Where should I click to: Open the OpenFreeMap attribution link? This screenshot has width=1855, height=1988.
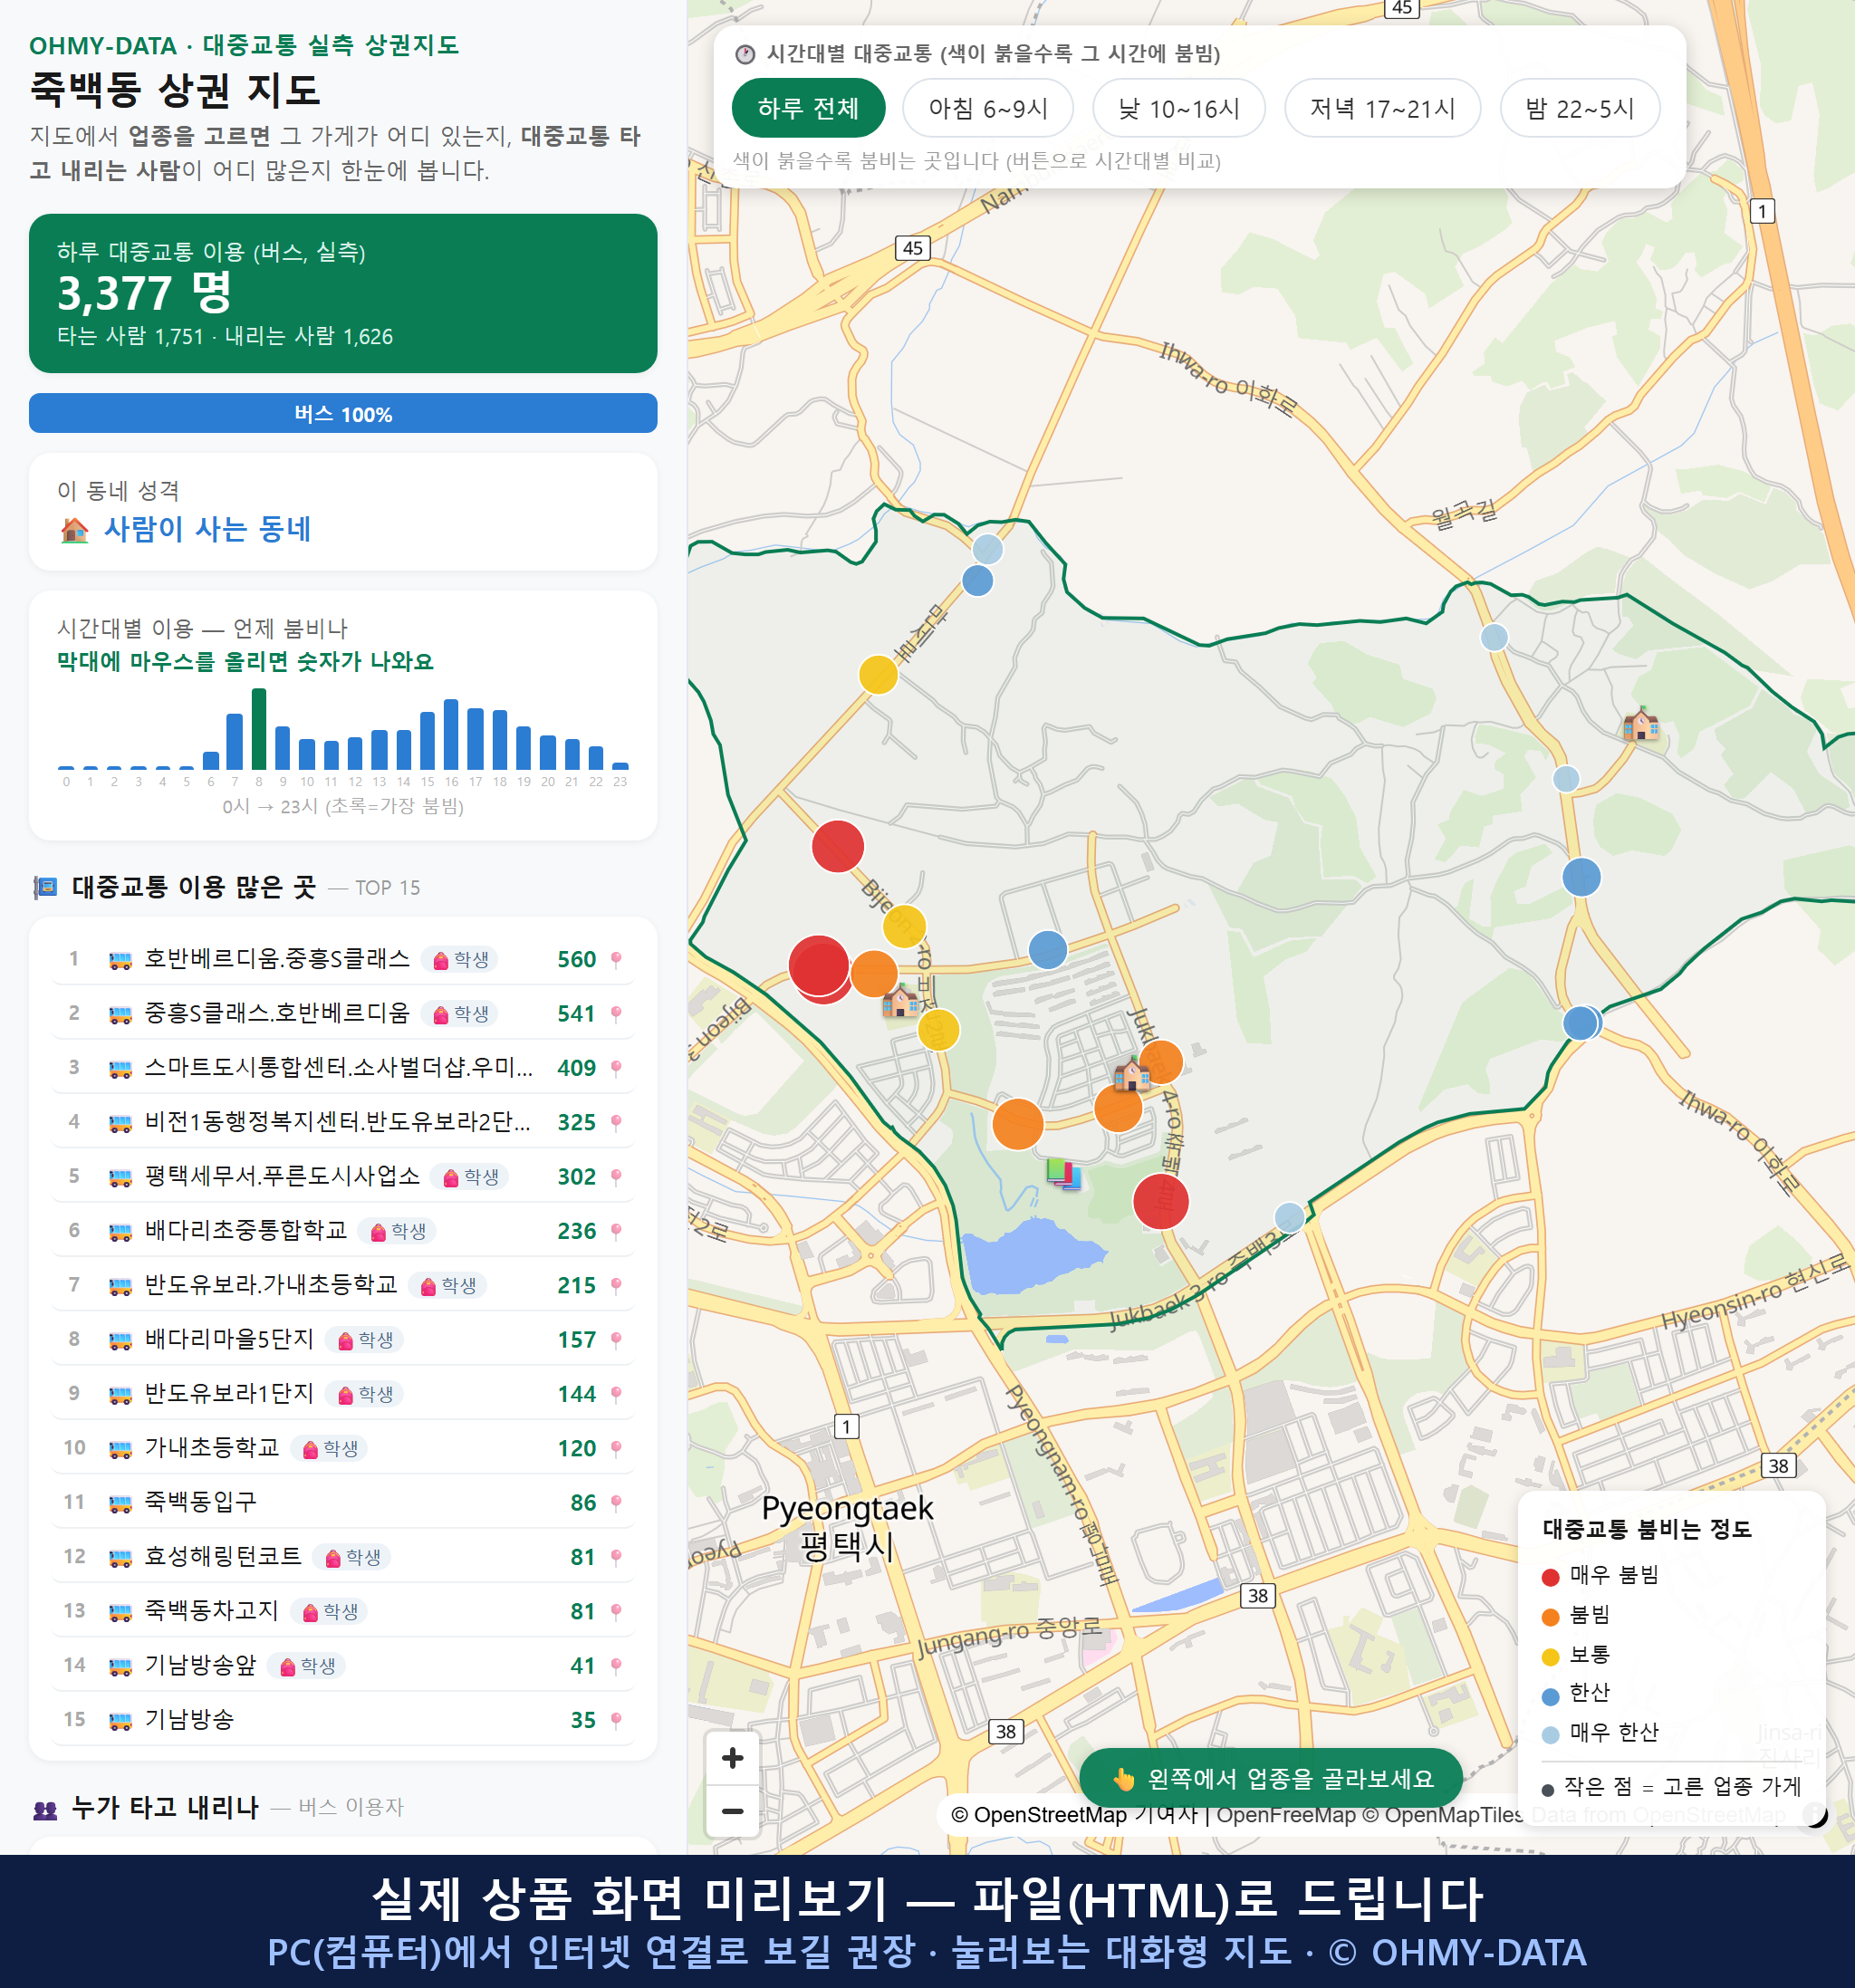[x=1286, y=1814]
